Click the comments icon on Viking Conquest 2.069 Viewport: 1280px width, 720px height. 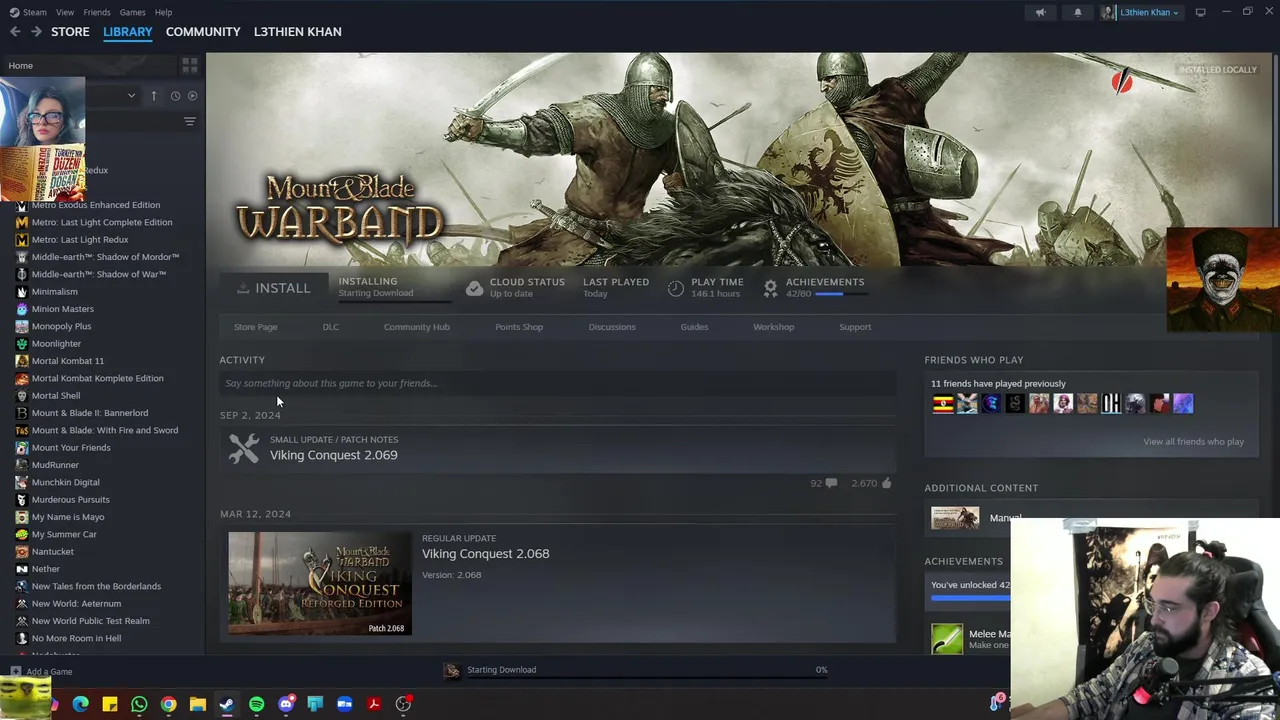[831, 483]
